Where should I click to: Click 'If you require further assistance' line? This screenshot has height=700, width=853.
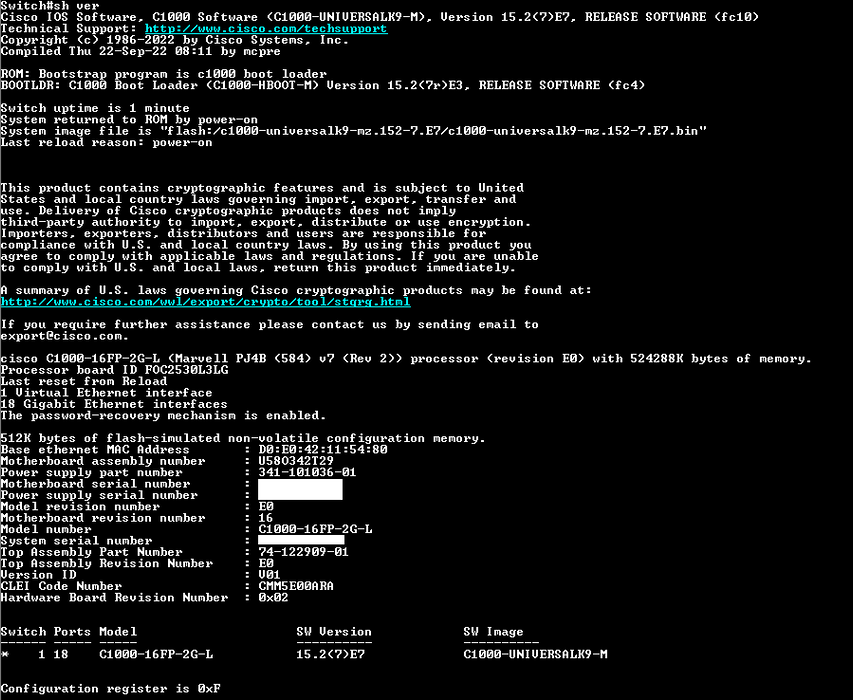tap(269, 325)
